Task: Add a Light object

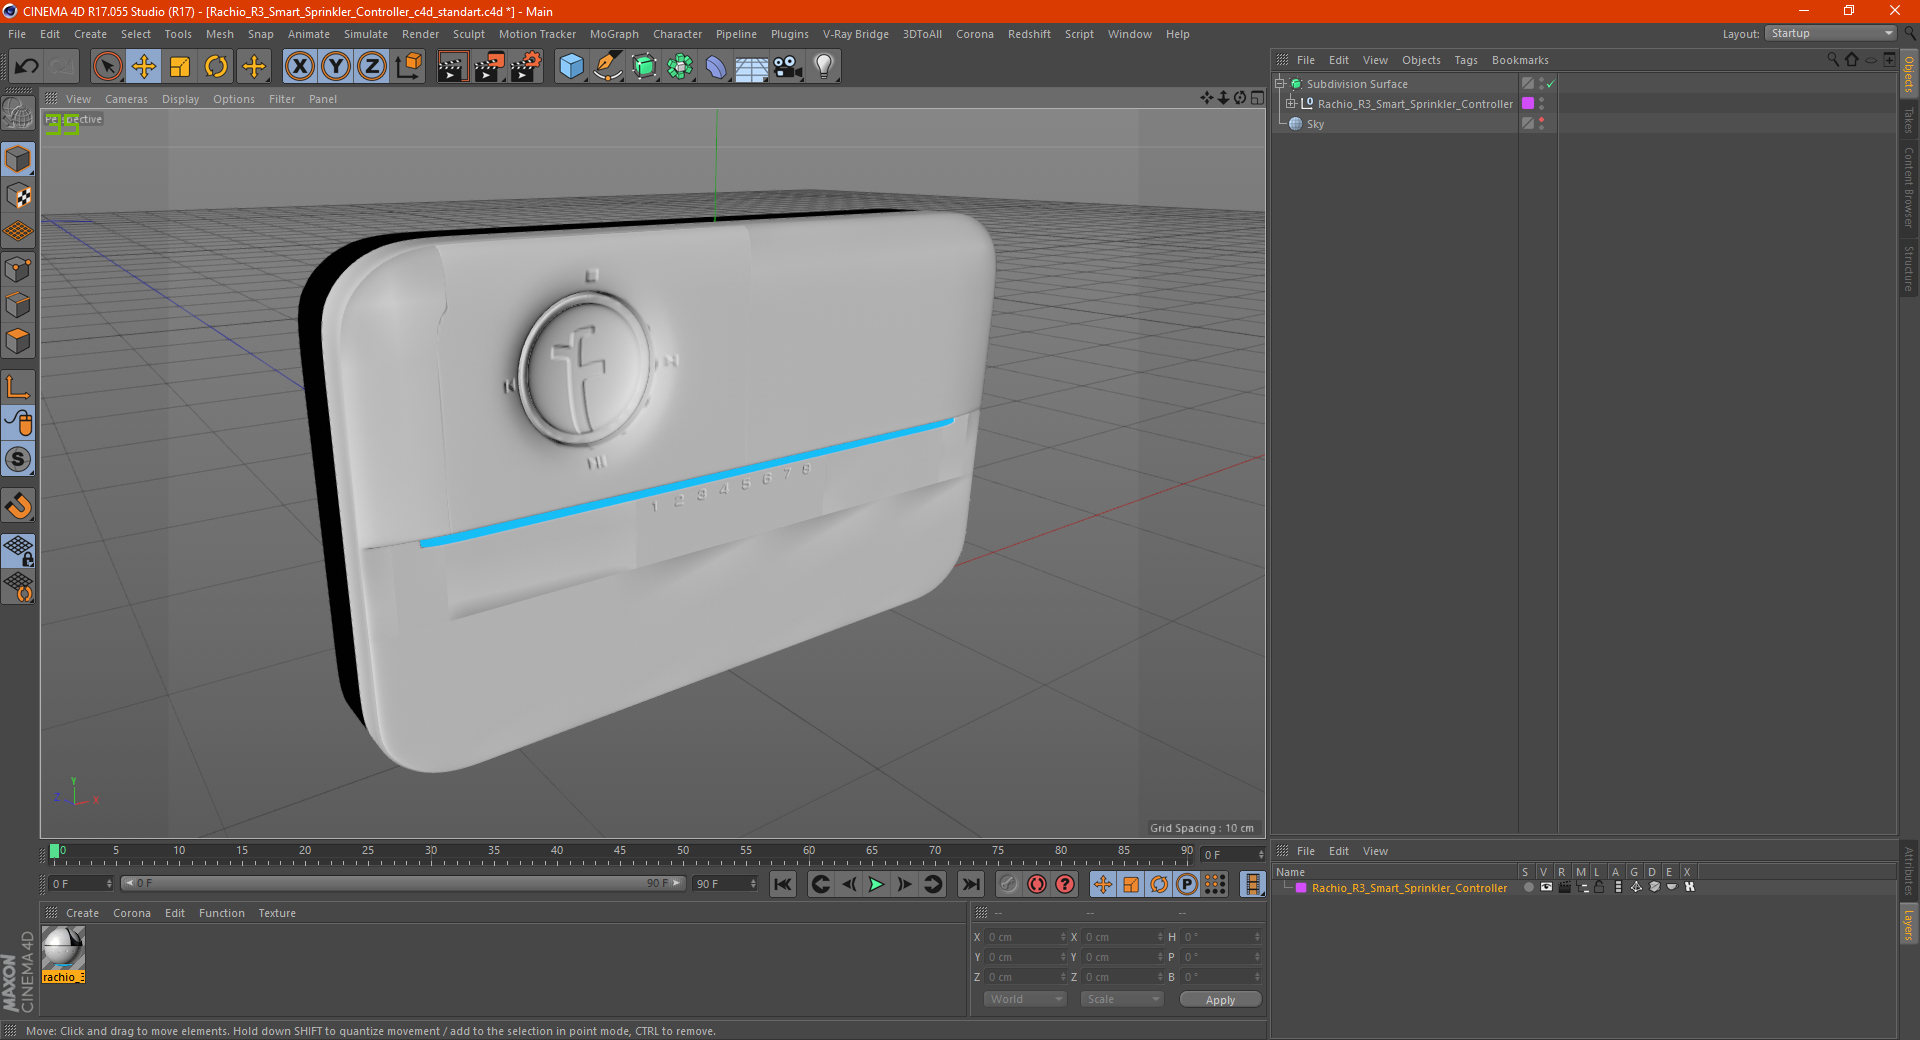Action: [824, 67]
